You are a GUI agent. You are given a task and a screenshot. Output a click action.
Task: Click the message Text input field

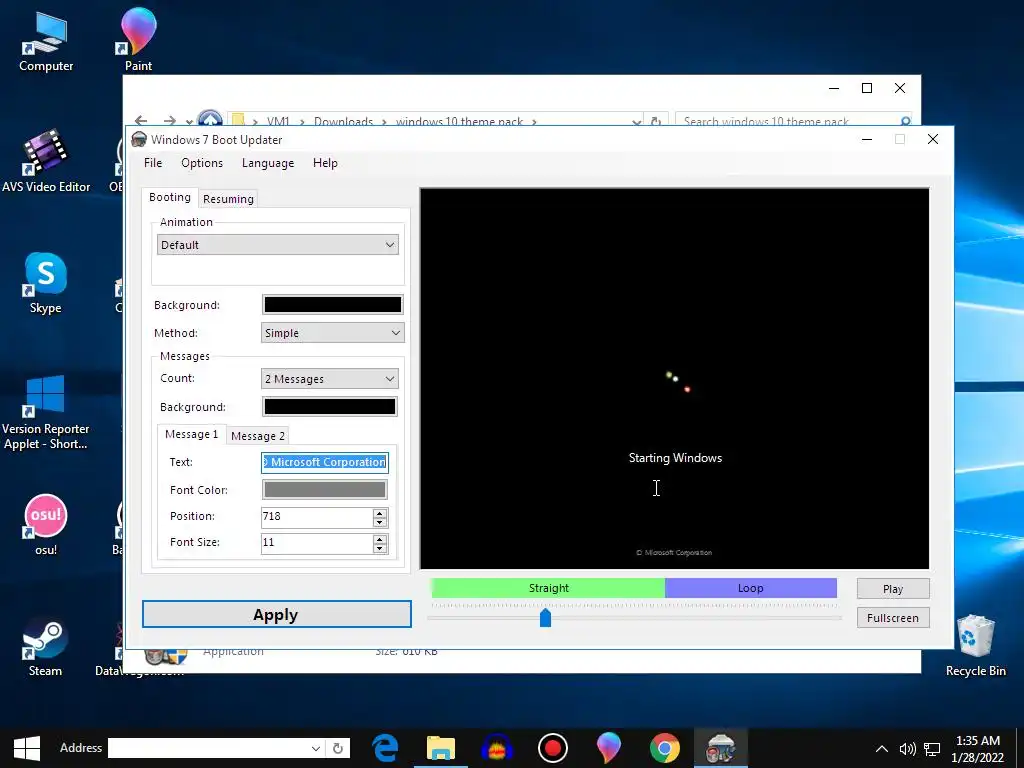click(x=325, y=462)
